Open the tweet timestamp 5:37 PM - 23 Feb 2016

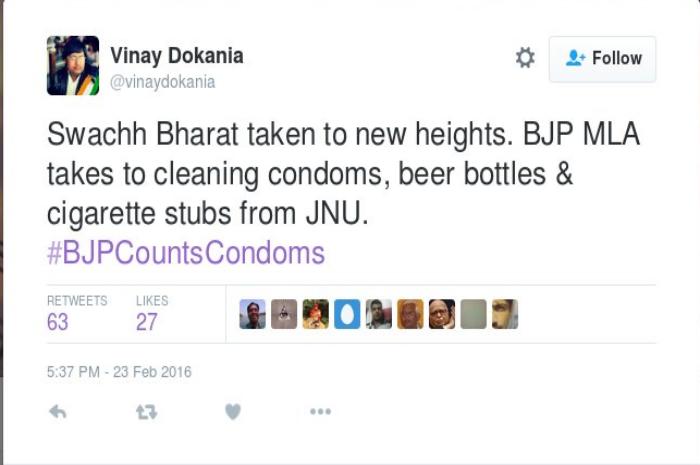(x=119, y=372)
